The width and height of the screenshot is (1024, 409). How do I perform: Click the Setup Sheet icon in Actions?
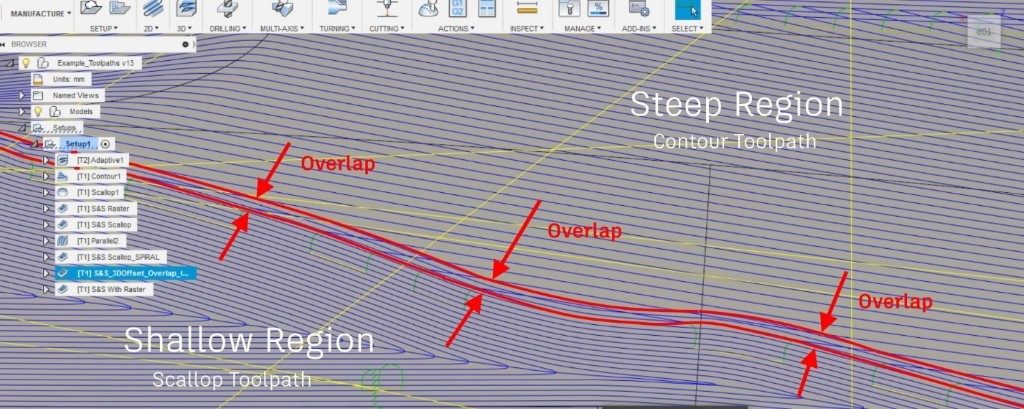click(x=487, y=7)
